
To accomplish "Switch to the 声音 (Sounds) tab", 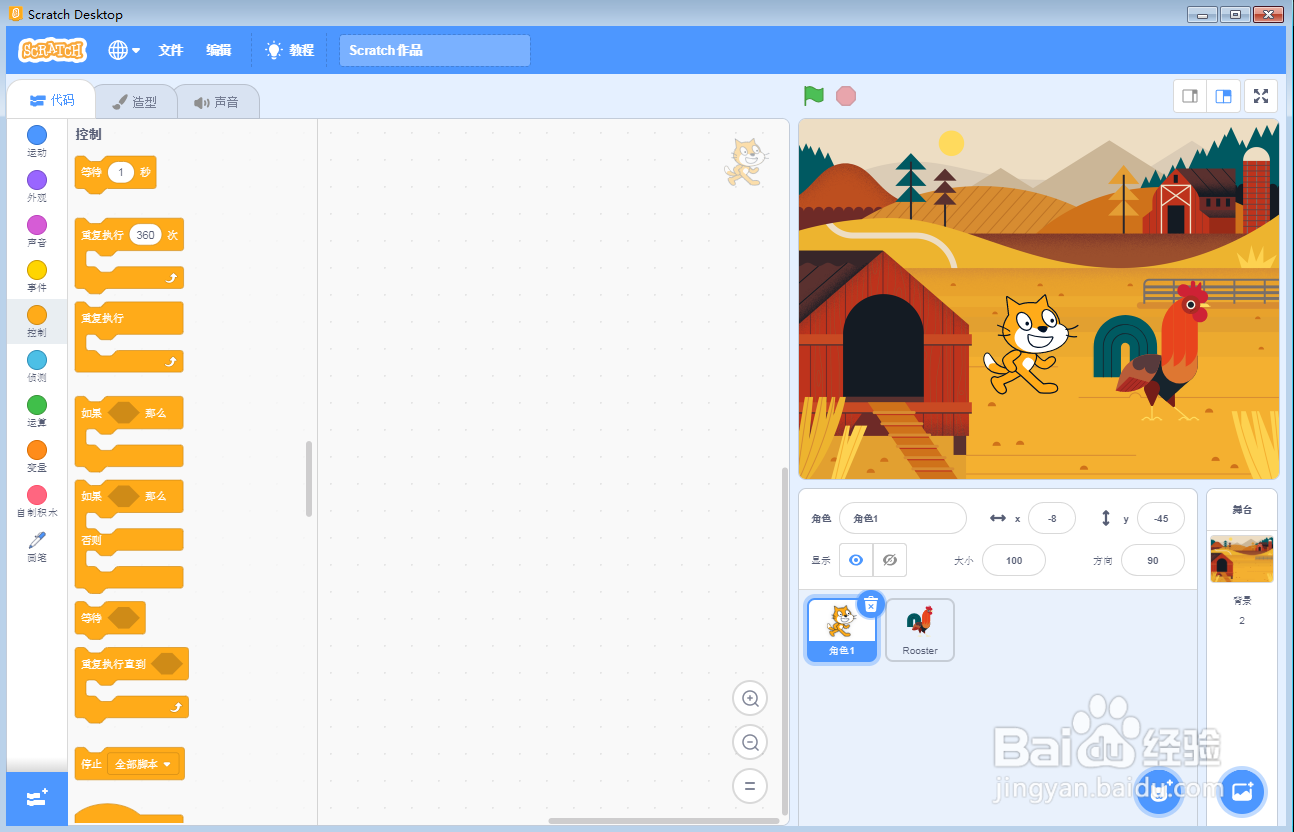I will pyautogui.click(x=217, y=102).
